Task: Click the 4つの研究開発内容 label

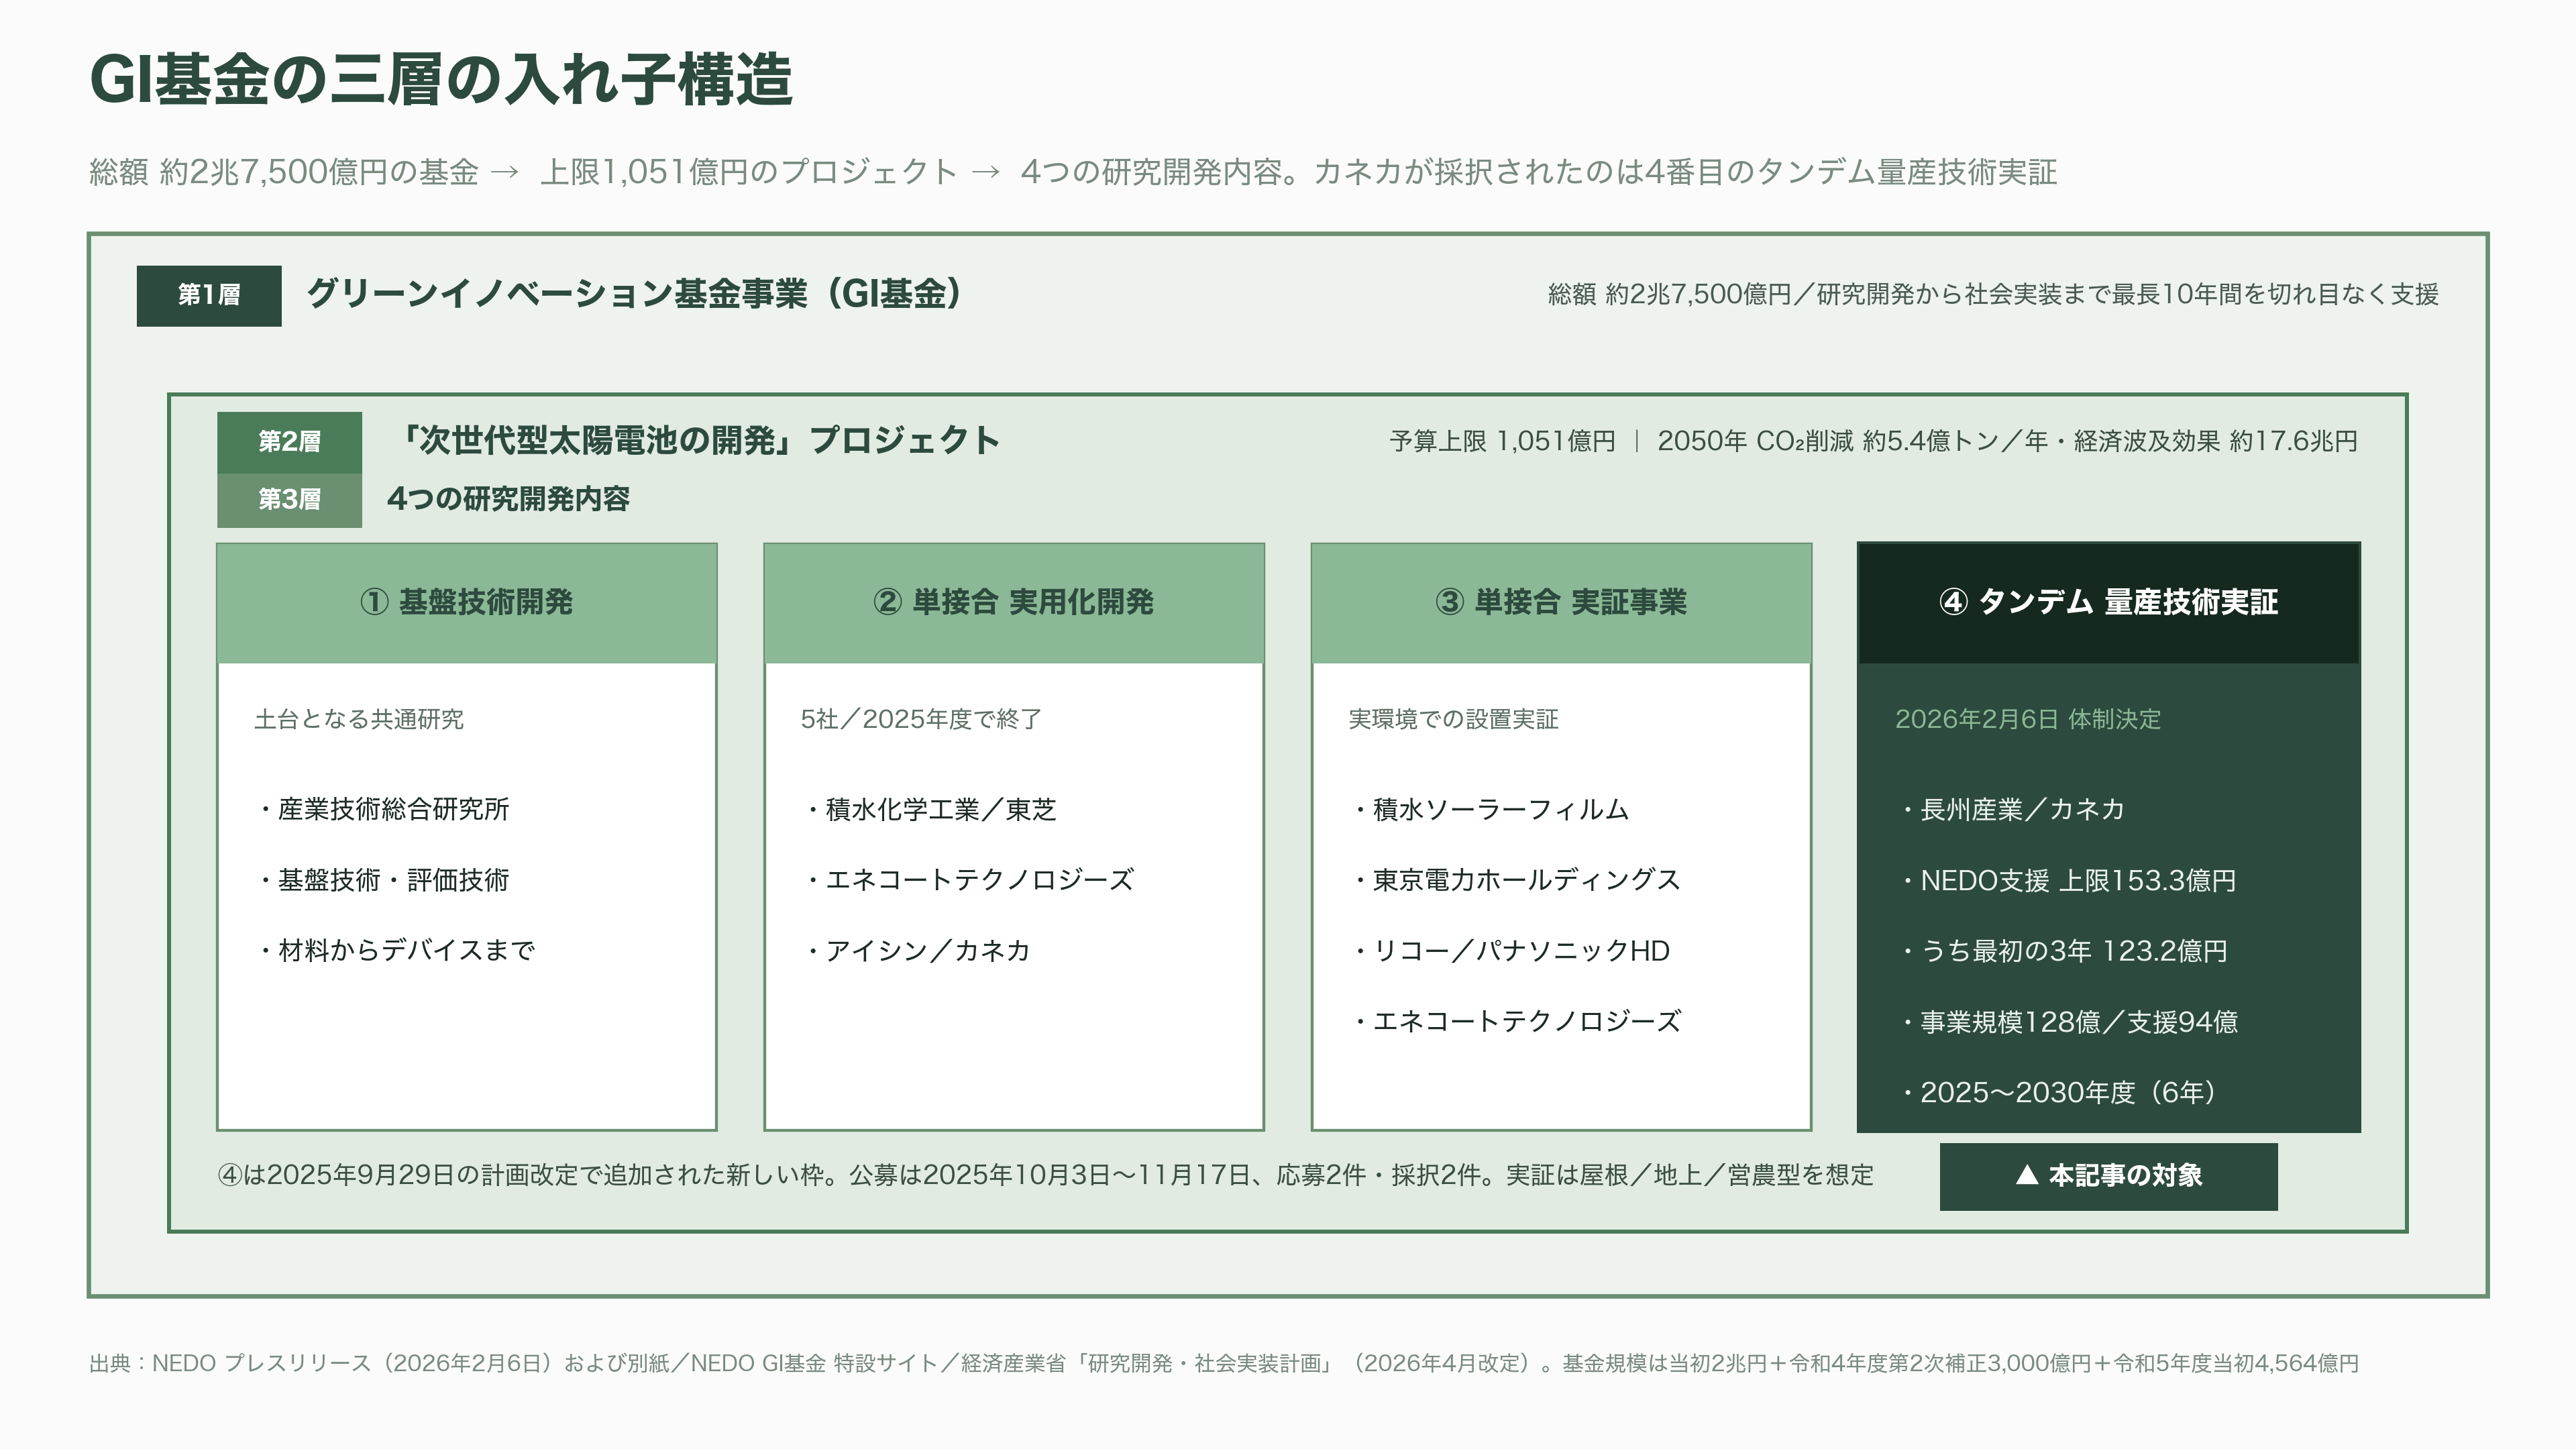Action: tap(508, 499)
